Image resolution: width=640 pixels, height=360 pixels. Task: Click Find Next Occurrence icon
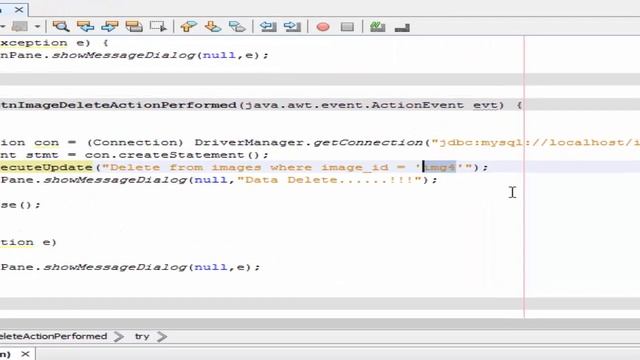(109, 27)
